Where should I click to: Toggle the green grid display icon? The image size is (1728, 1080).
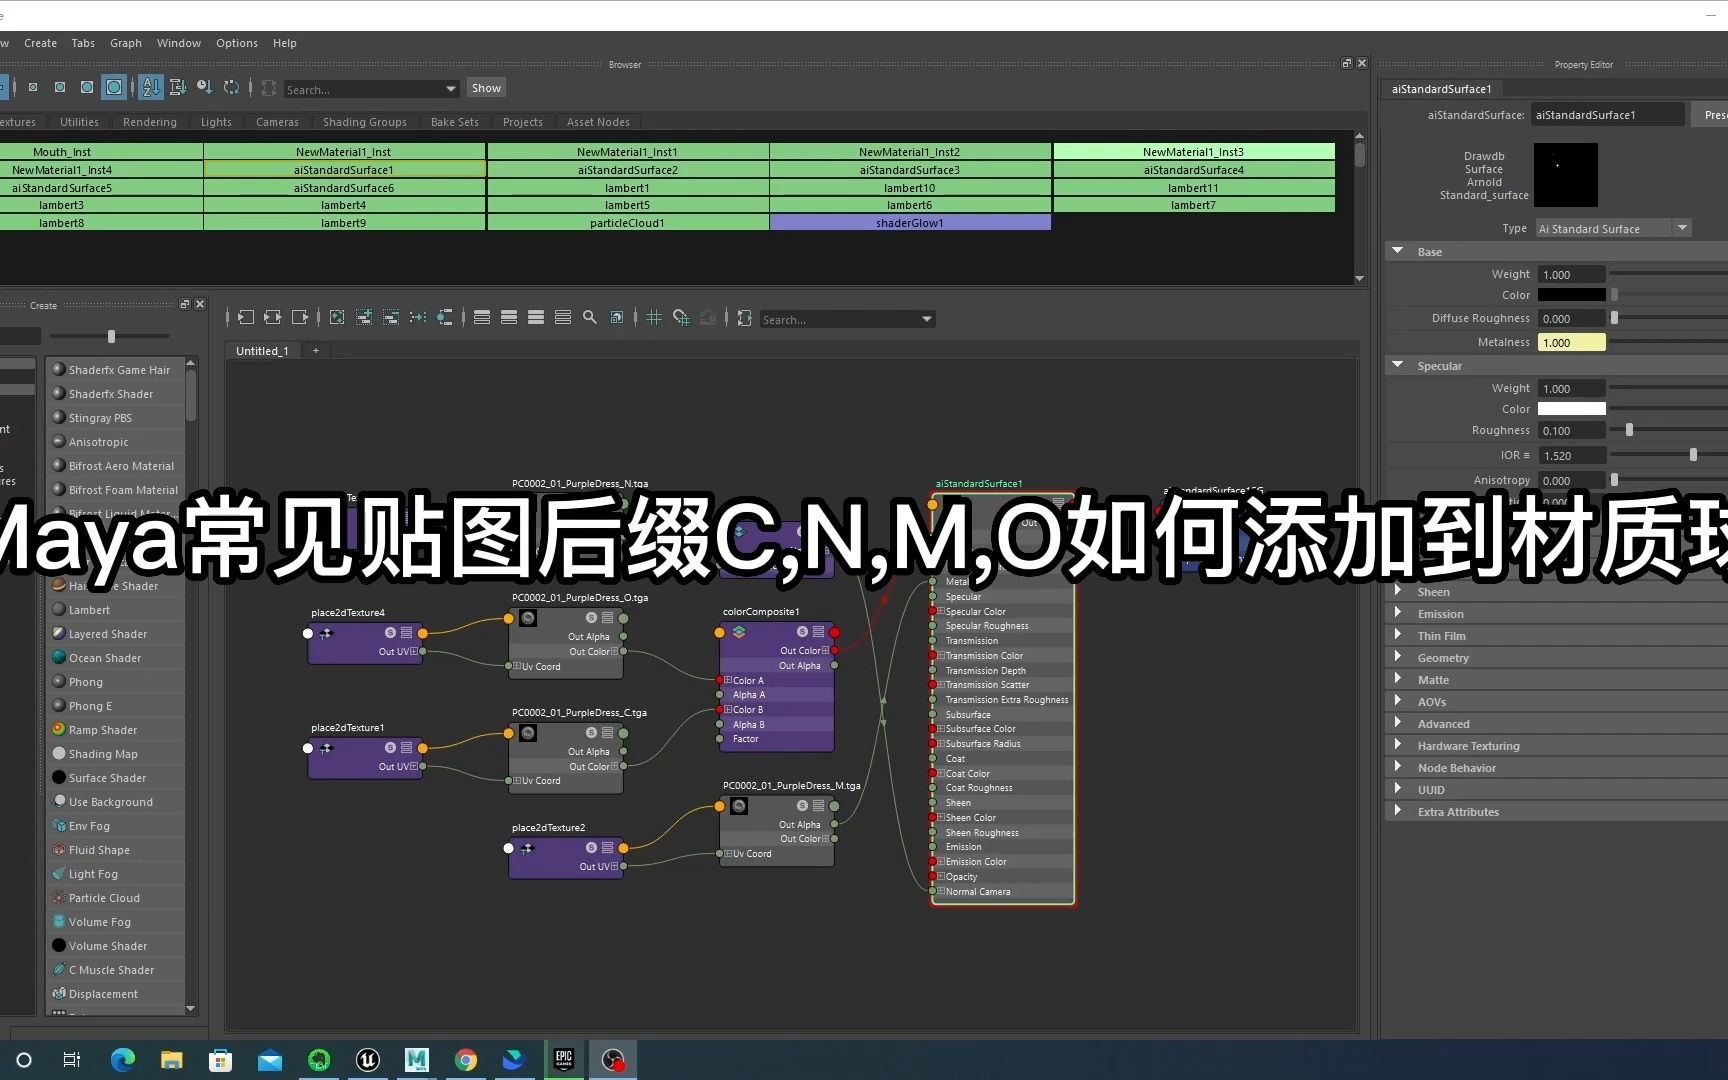[654, 317]
